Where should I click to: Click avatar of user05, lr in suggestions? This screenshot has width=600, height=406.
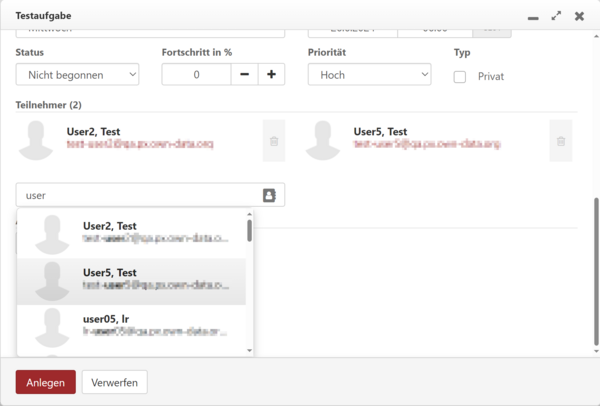tap(52, 328)
